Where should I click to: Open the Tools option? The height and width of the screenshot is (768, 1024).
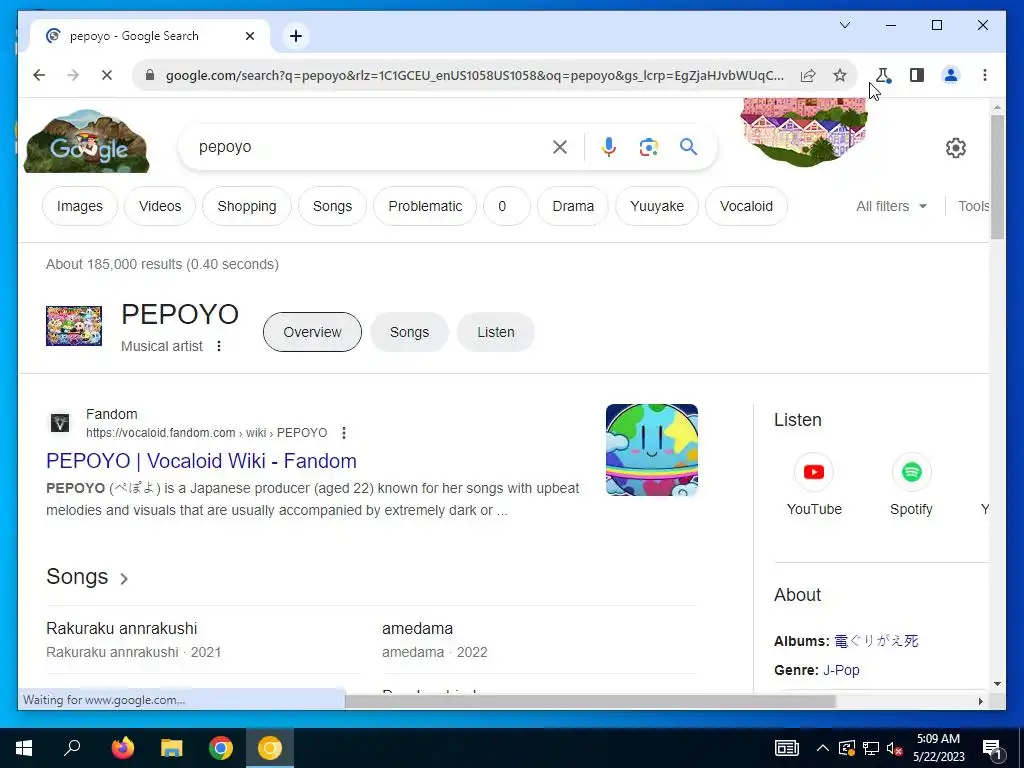coord(973,206)
